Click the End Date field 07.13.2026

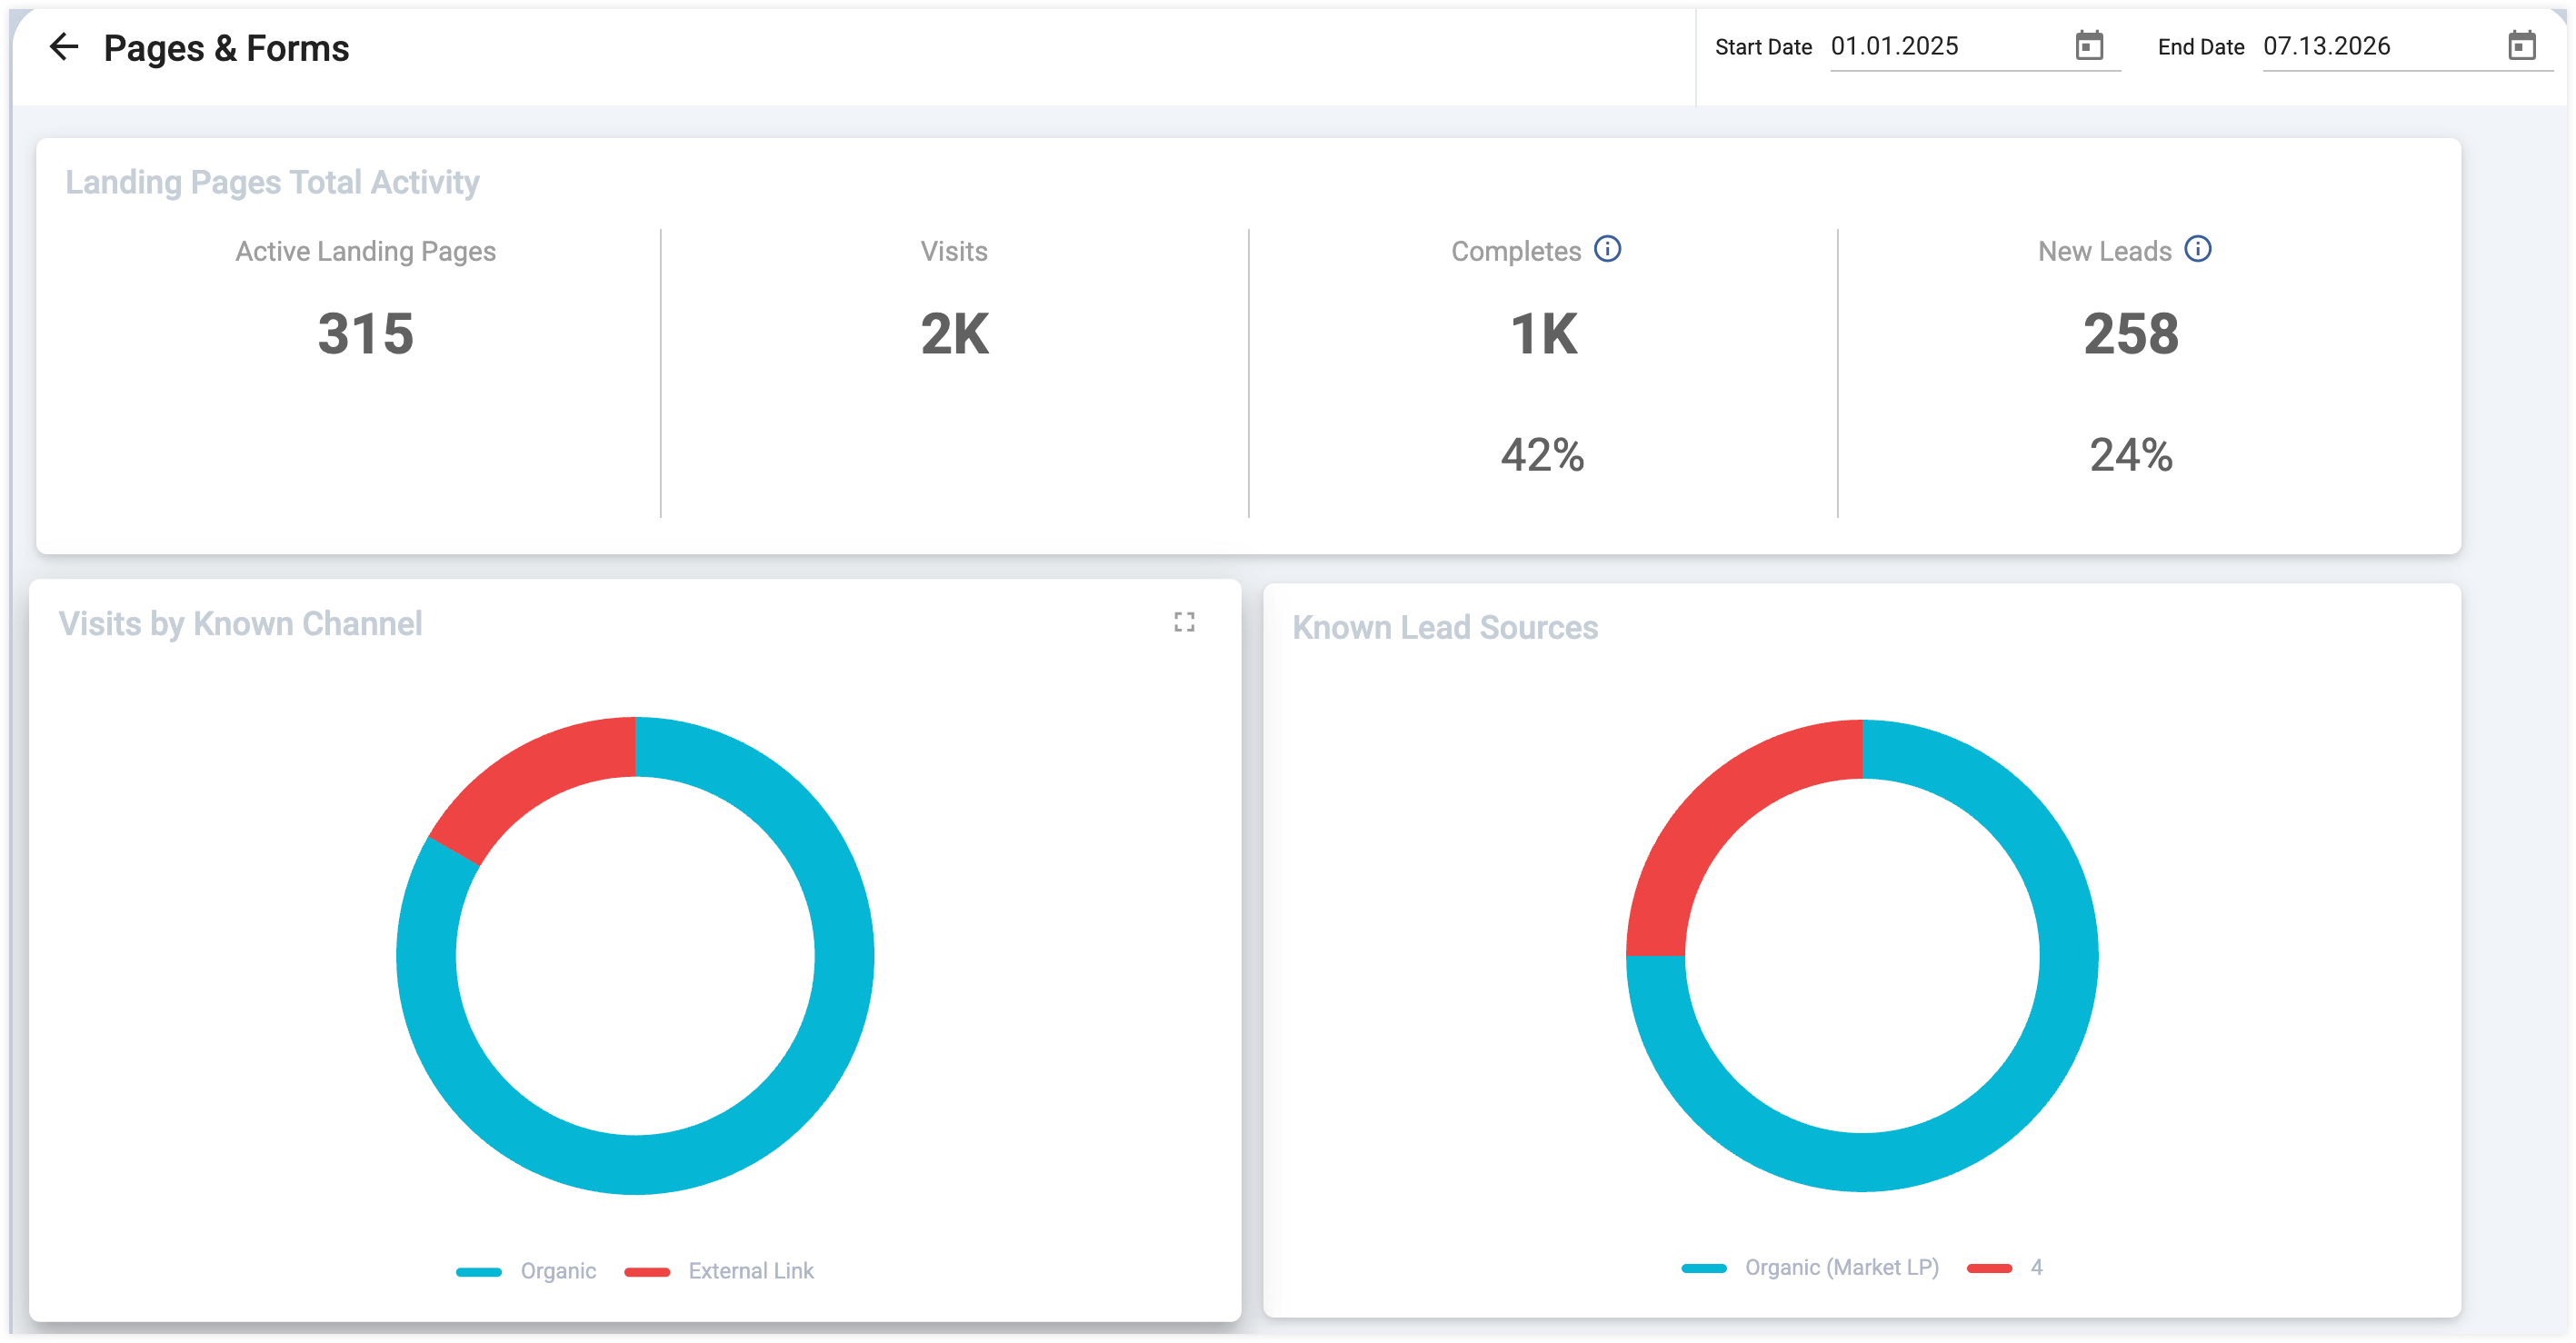[x=2408, y=47]
